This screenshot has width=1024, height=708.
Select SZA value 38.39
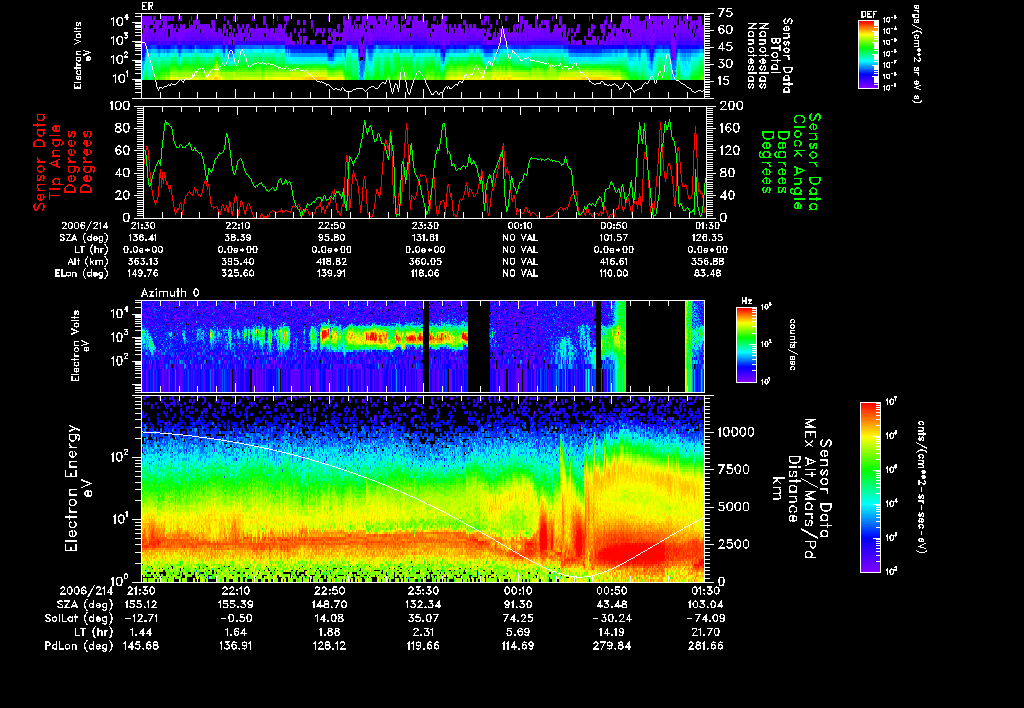point(238,238)
